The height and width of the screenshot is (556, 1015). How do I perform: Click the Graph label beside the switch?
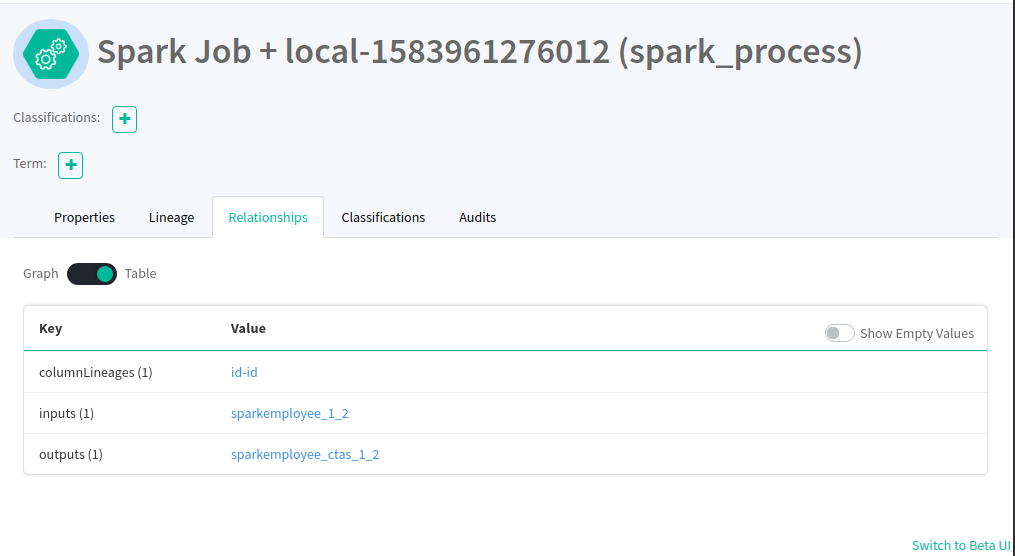click(41, 273)
